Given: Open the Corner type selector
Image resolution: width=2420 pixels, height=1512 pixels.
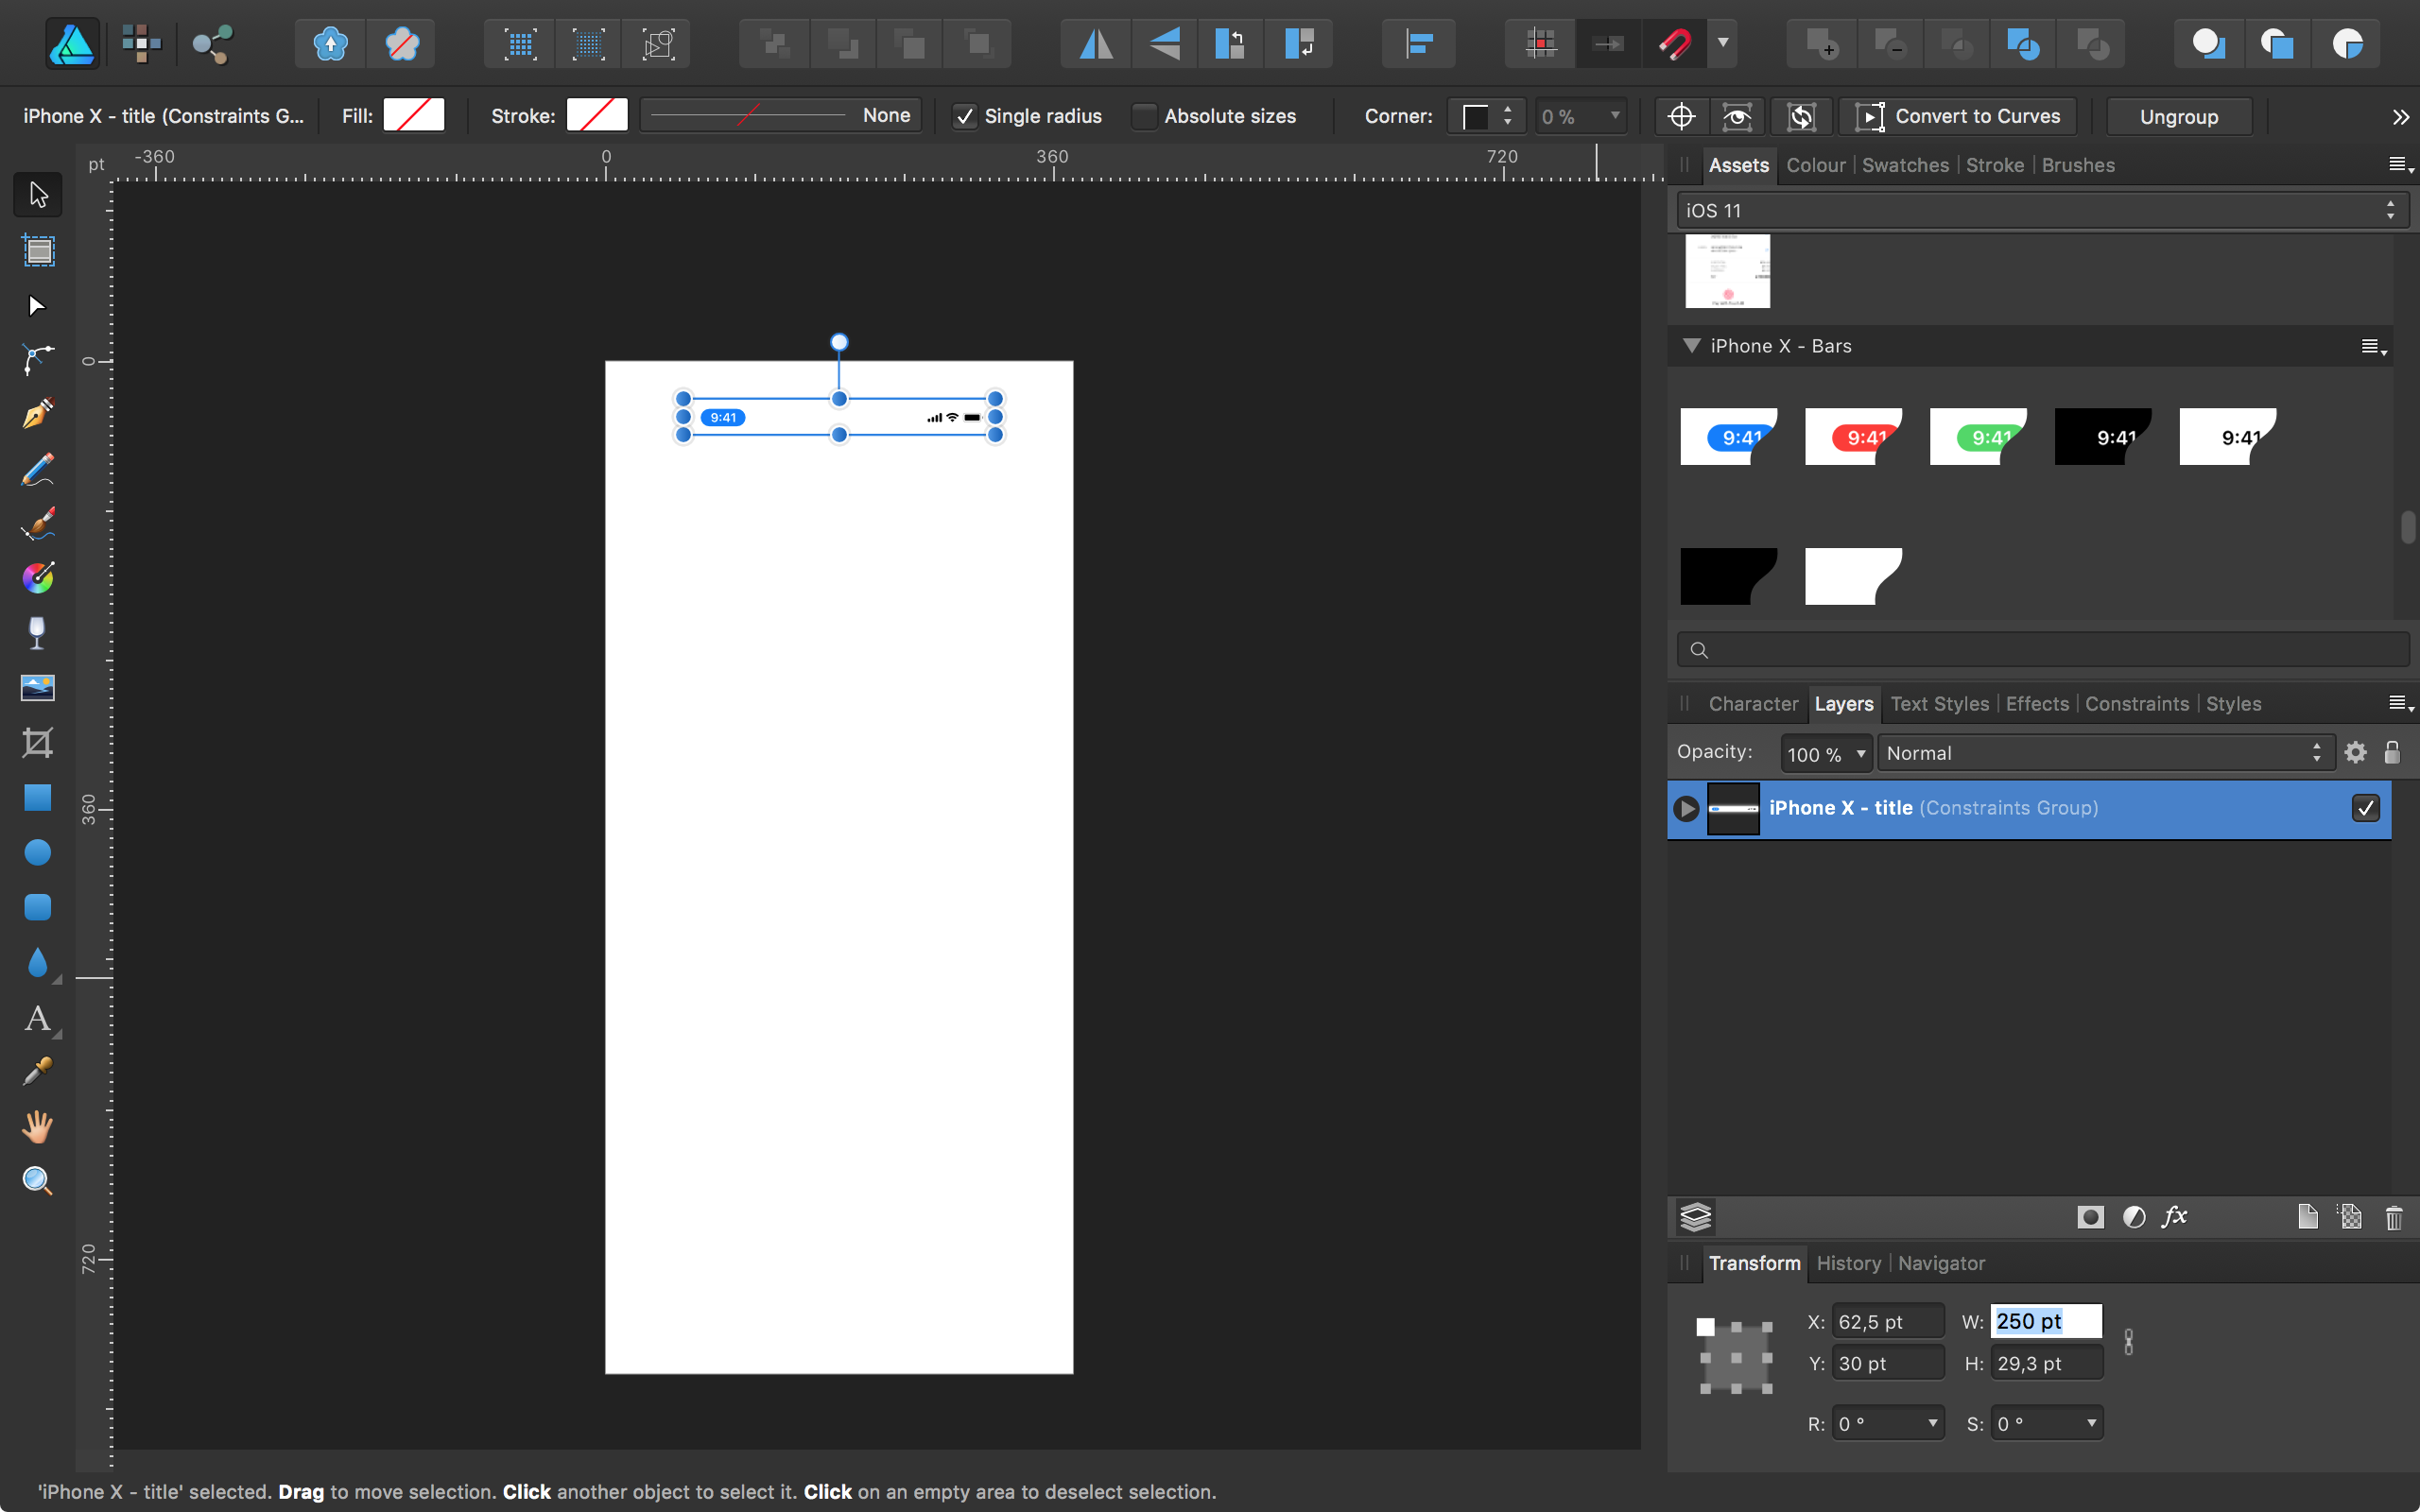Looking at the screenshot, I should [x=1486, y=117].
